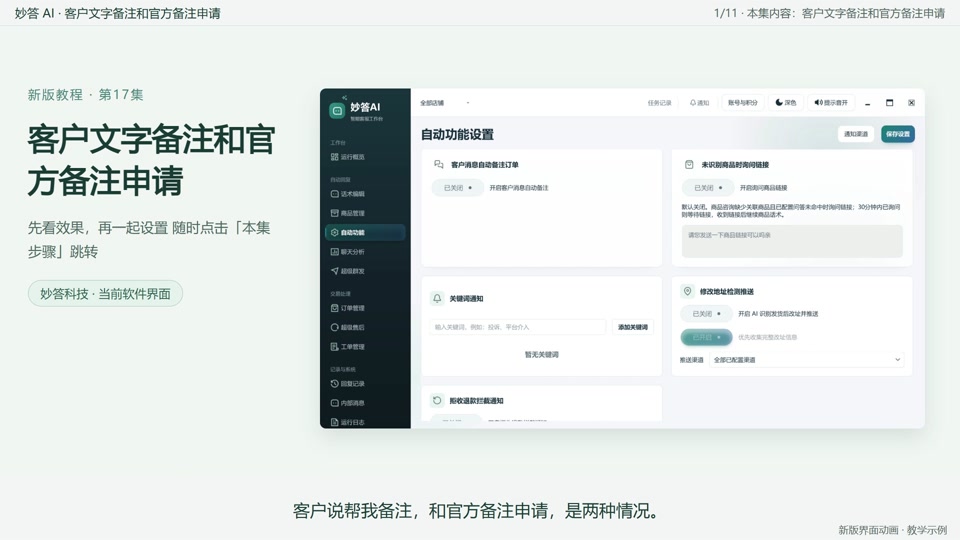
Task: Click the bag icon beside 未识别商品时询问链接
Action: (689, 164)
